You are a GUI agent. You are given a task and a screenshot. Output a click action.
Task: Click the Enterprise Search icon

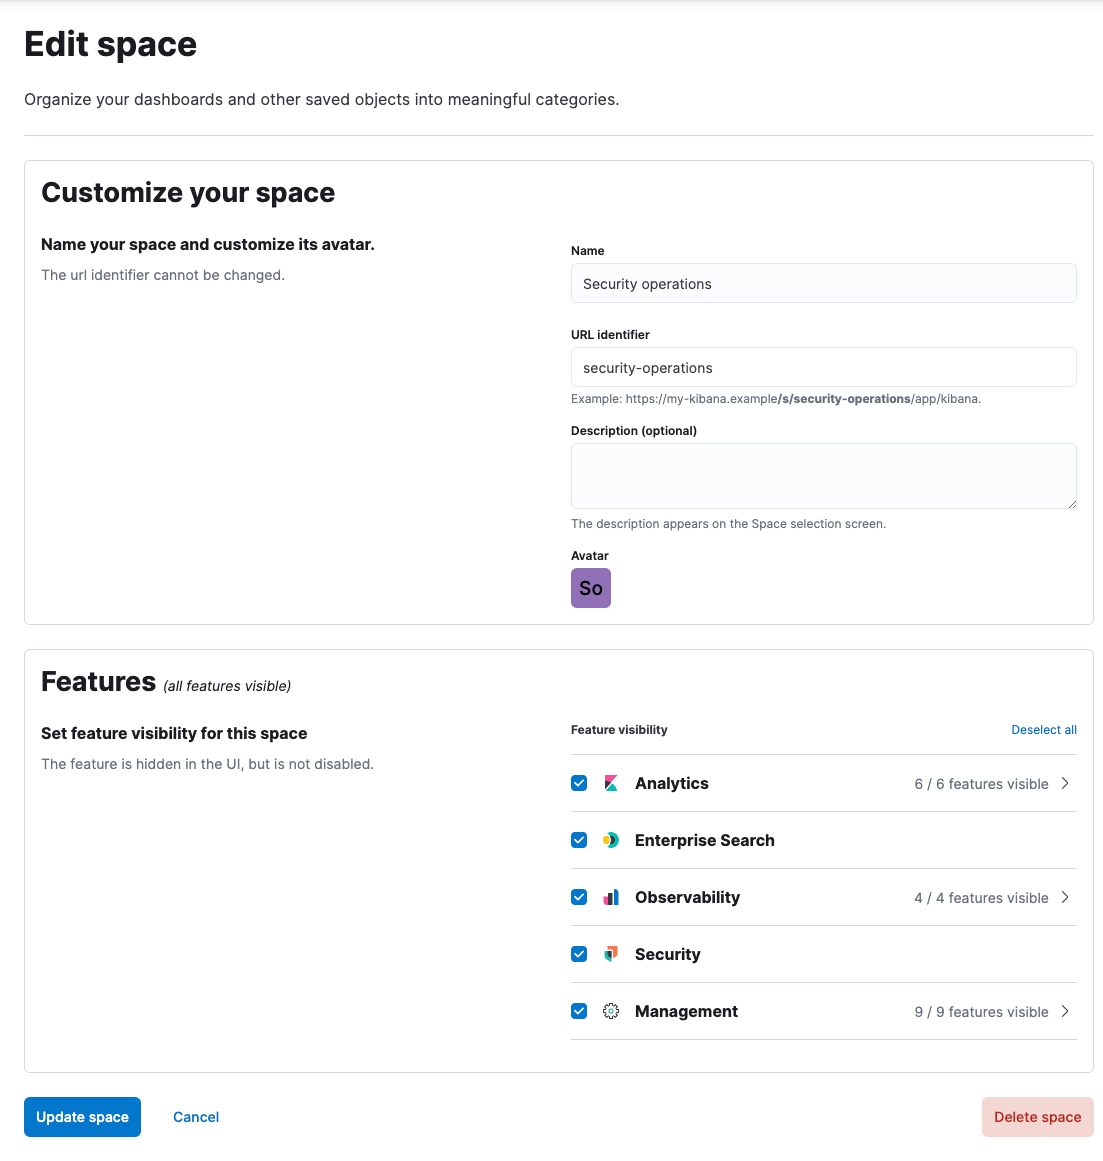pyautogui.click(x=611, y=841)
